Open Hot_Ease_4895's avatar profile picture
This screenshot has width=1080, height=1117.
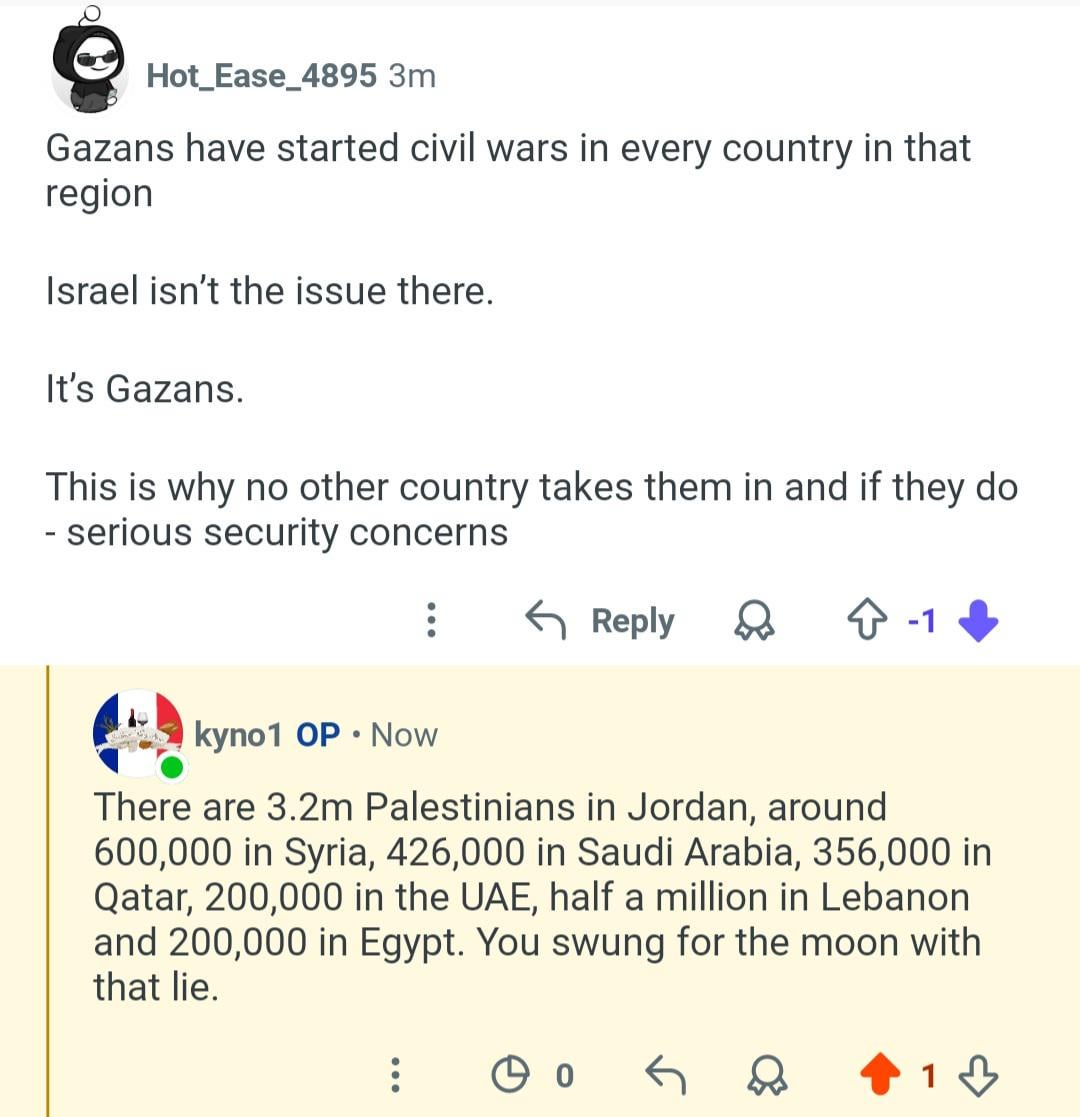(x=88, y=69)
